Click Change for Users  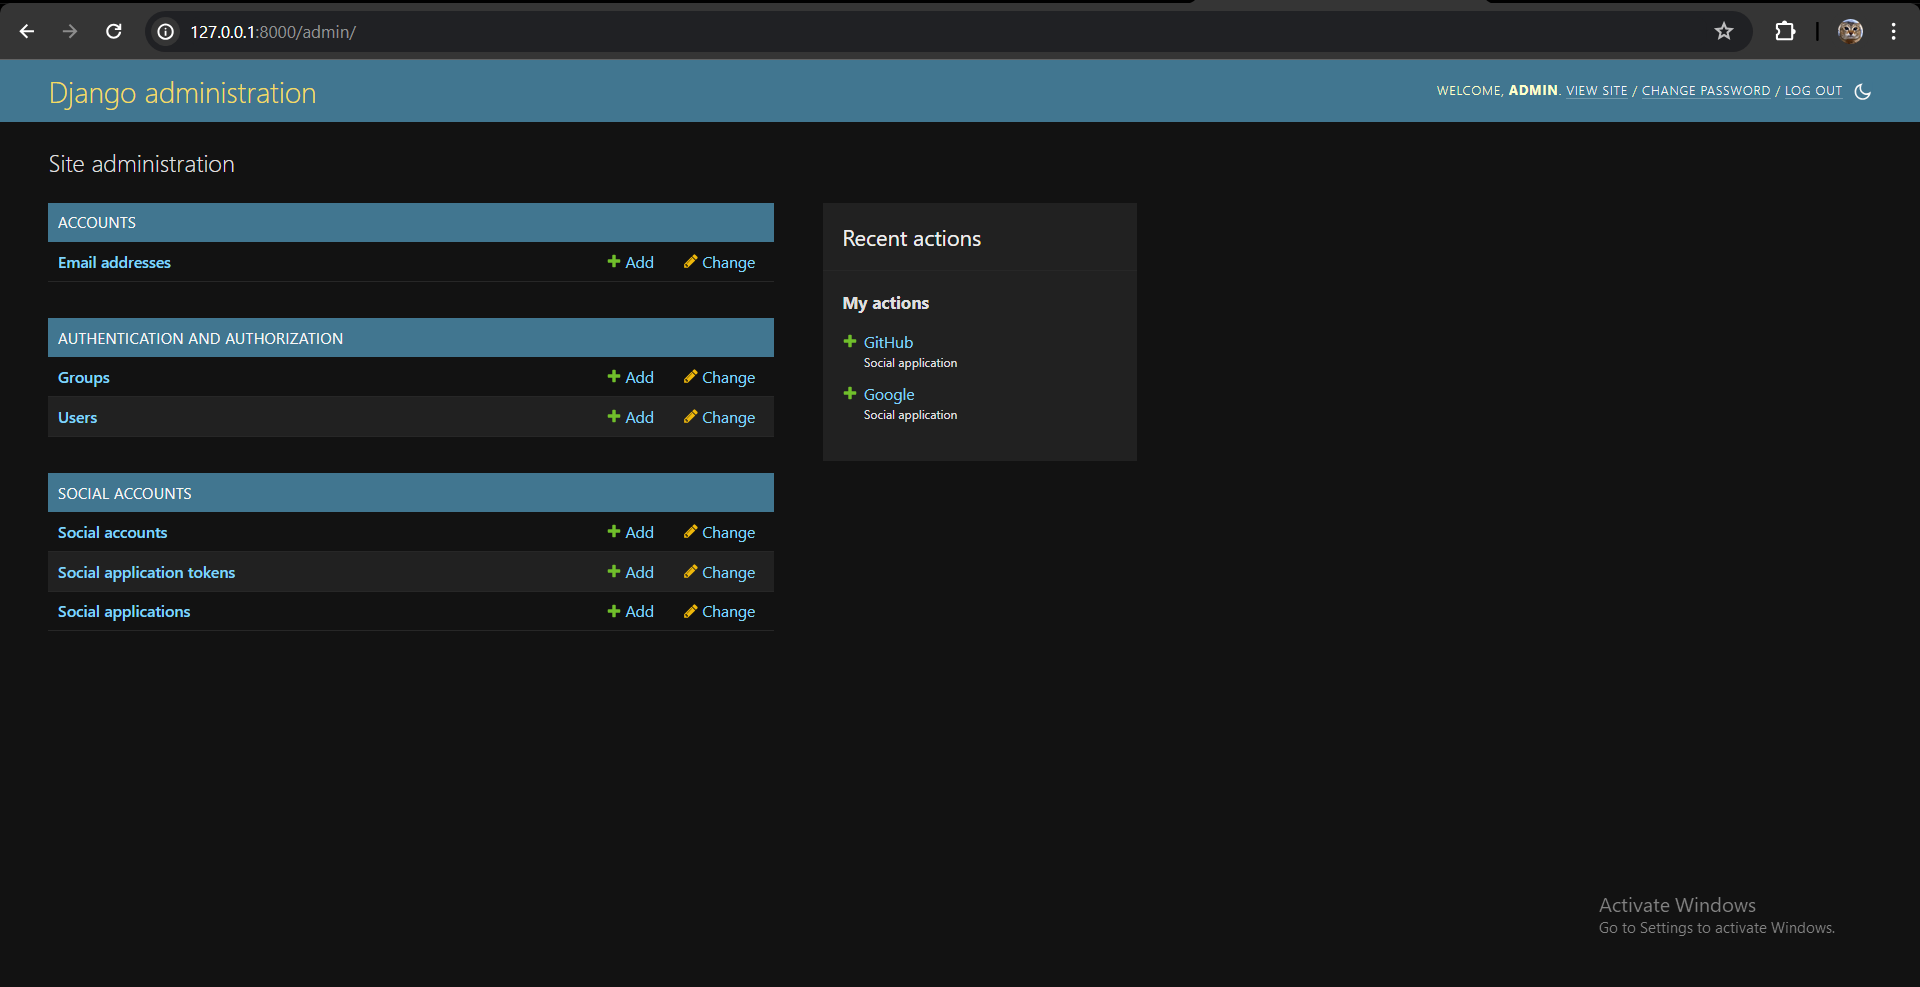click(719, 417)
